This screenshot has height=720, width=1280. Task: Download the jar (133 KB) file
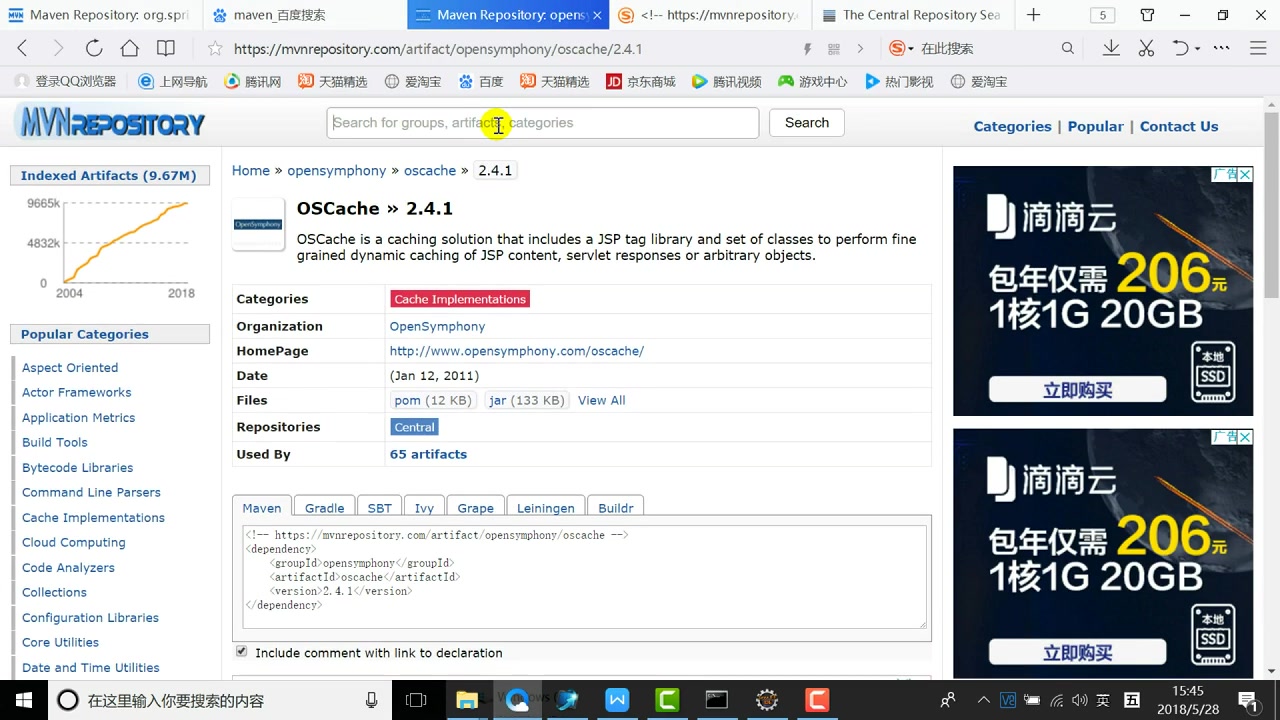click(x=526, y=400)
